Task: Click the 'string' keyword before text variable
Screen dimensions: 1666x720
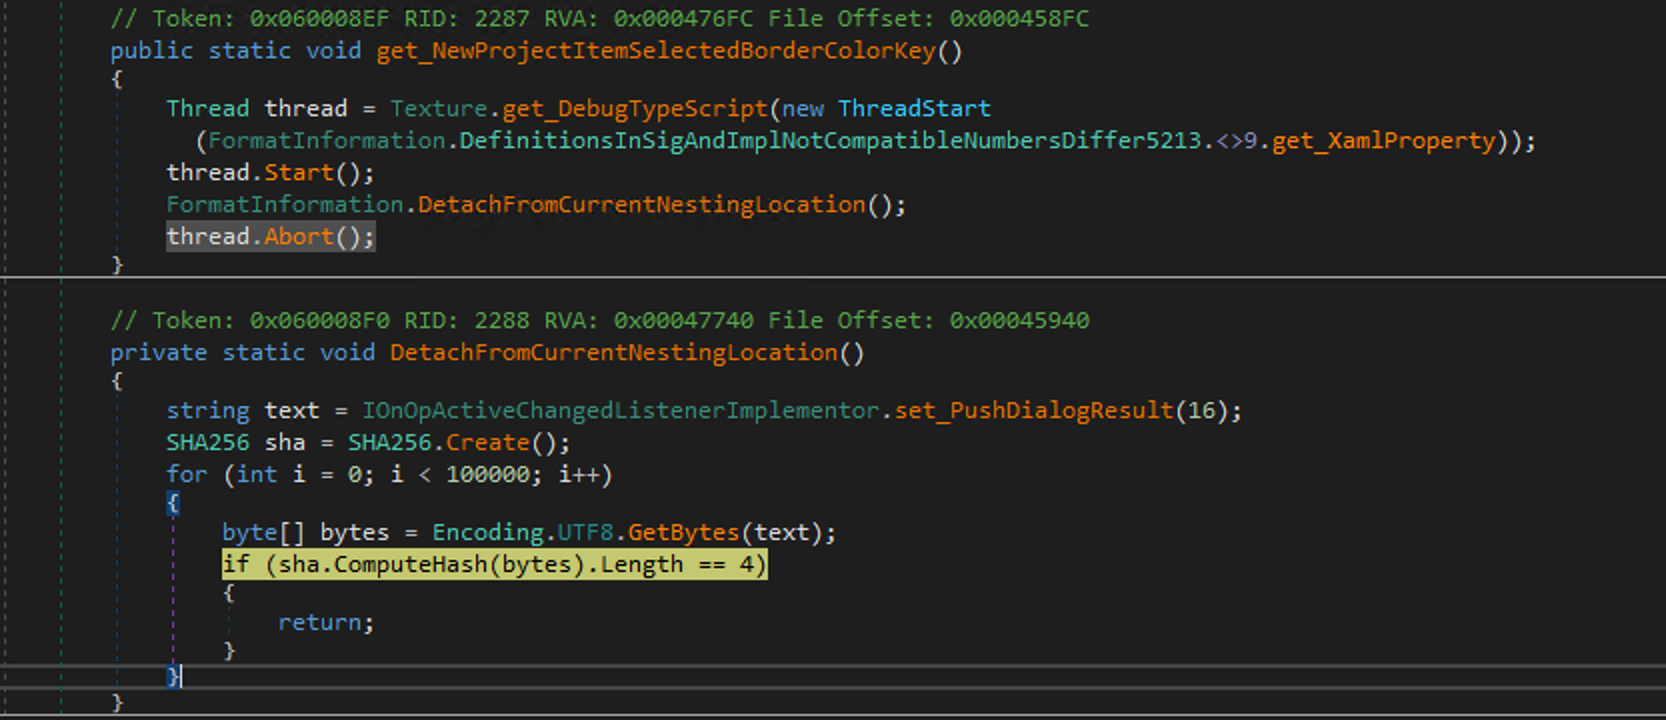Action: [208, 410]
